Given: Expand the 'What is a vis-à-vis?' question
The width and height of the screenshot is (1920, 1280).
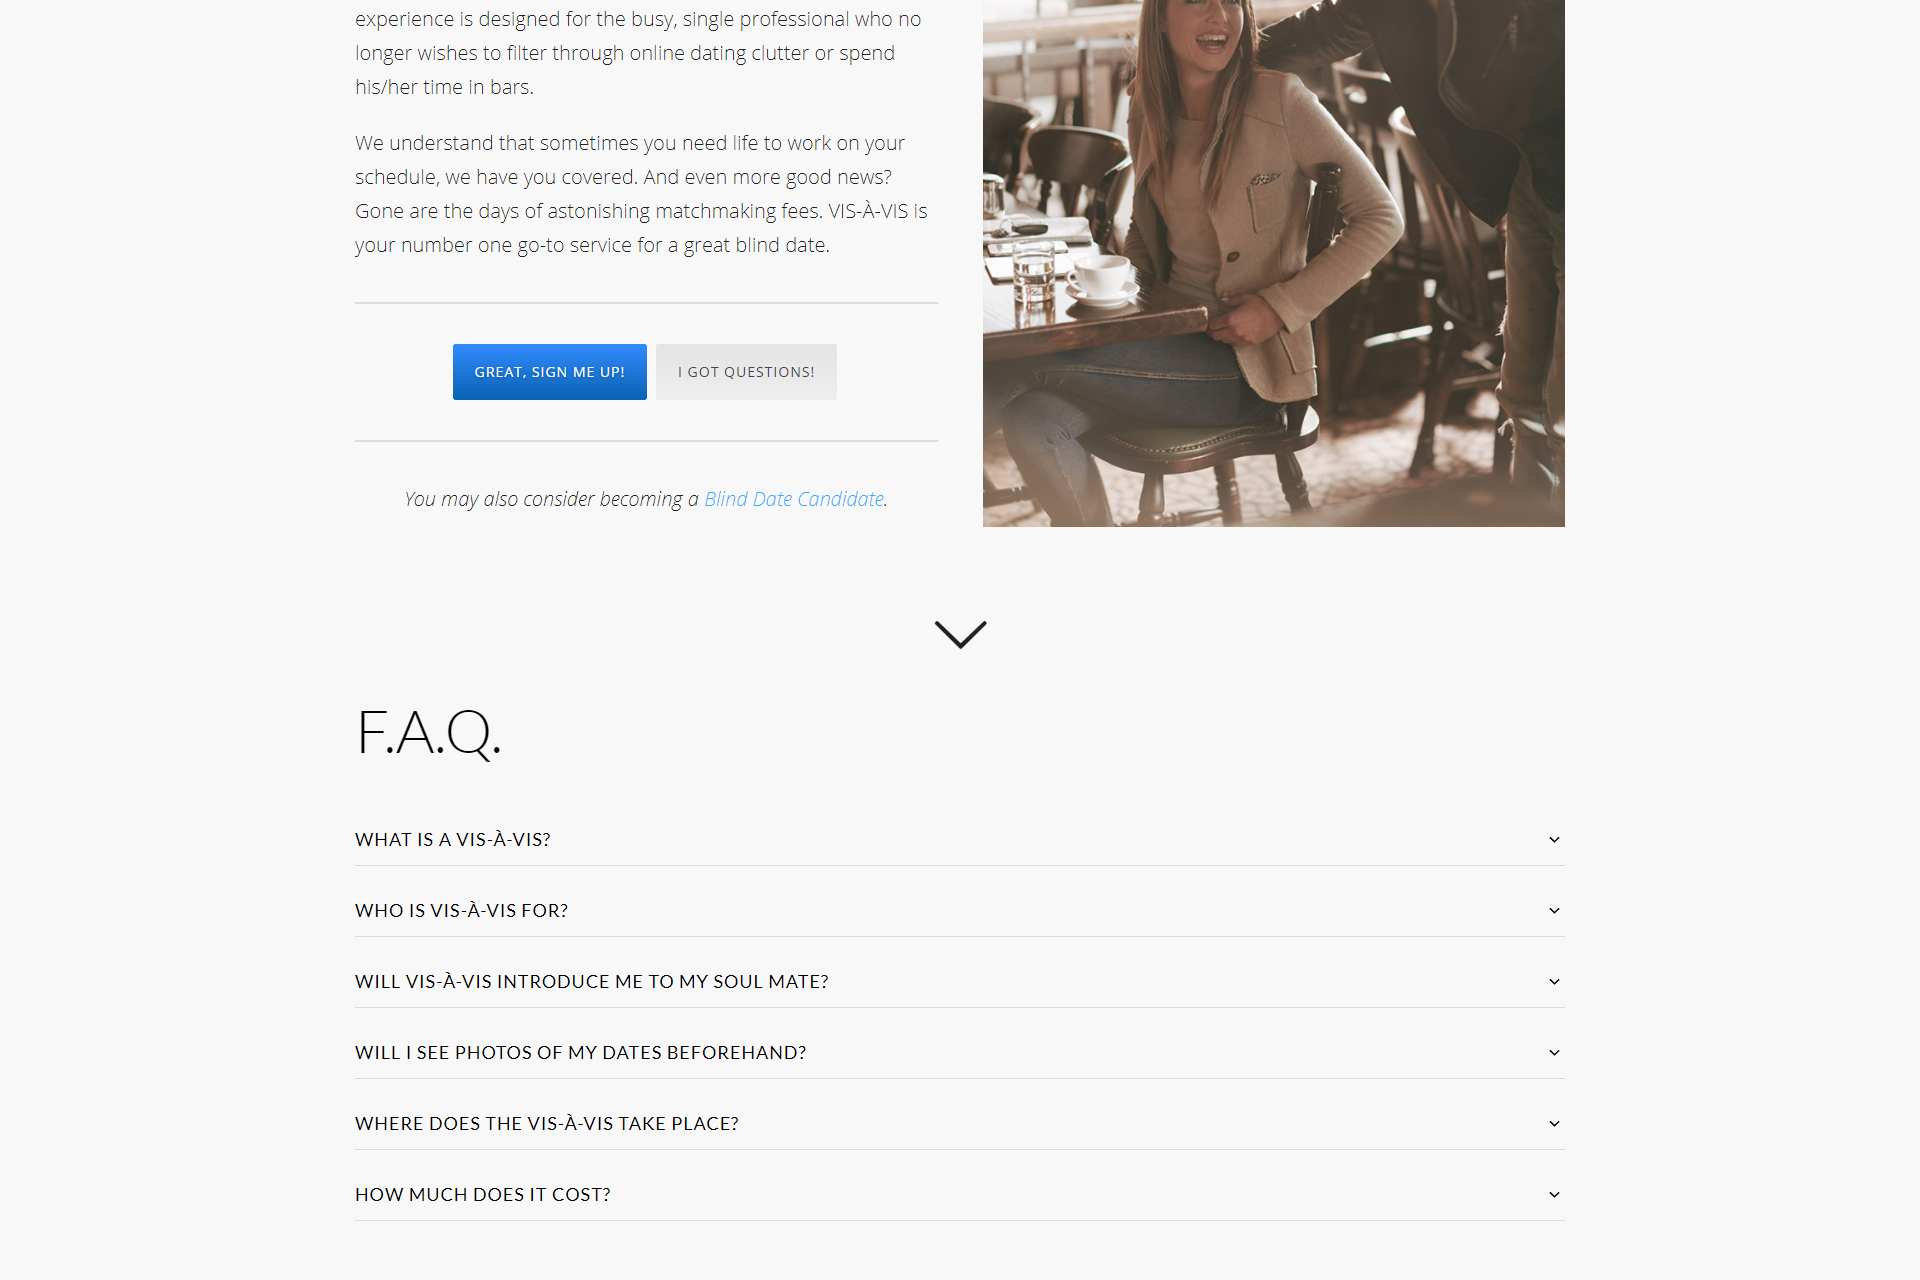Looking at the screenshot, I should (960, 840).
